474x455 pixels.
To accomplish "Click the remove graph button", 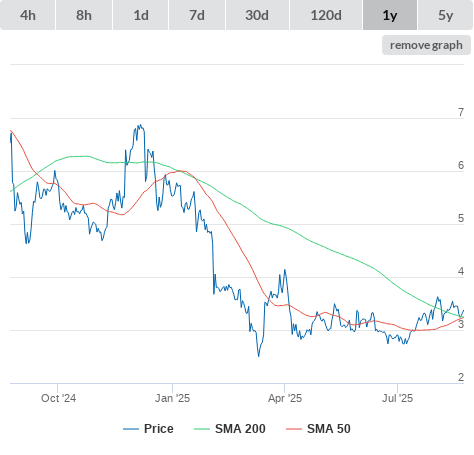I will 426,45.
